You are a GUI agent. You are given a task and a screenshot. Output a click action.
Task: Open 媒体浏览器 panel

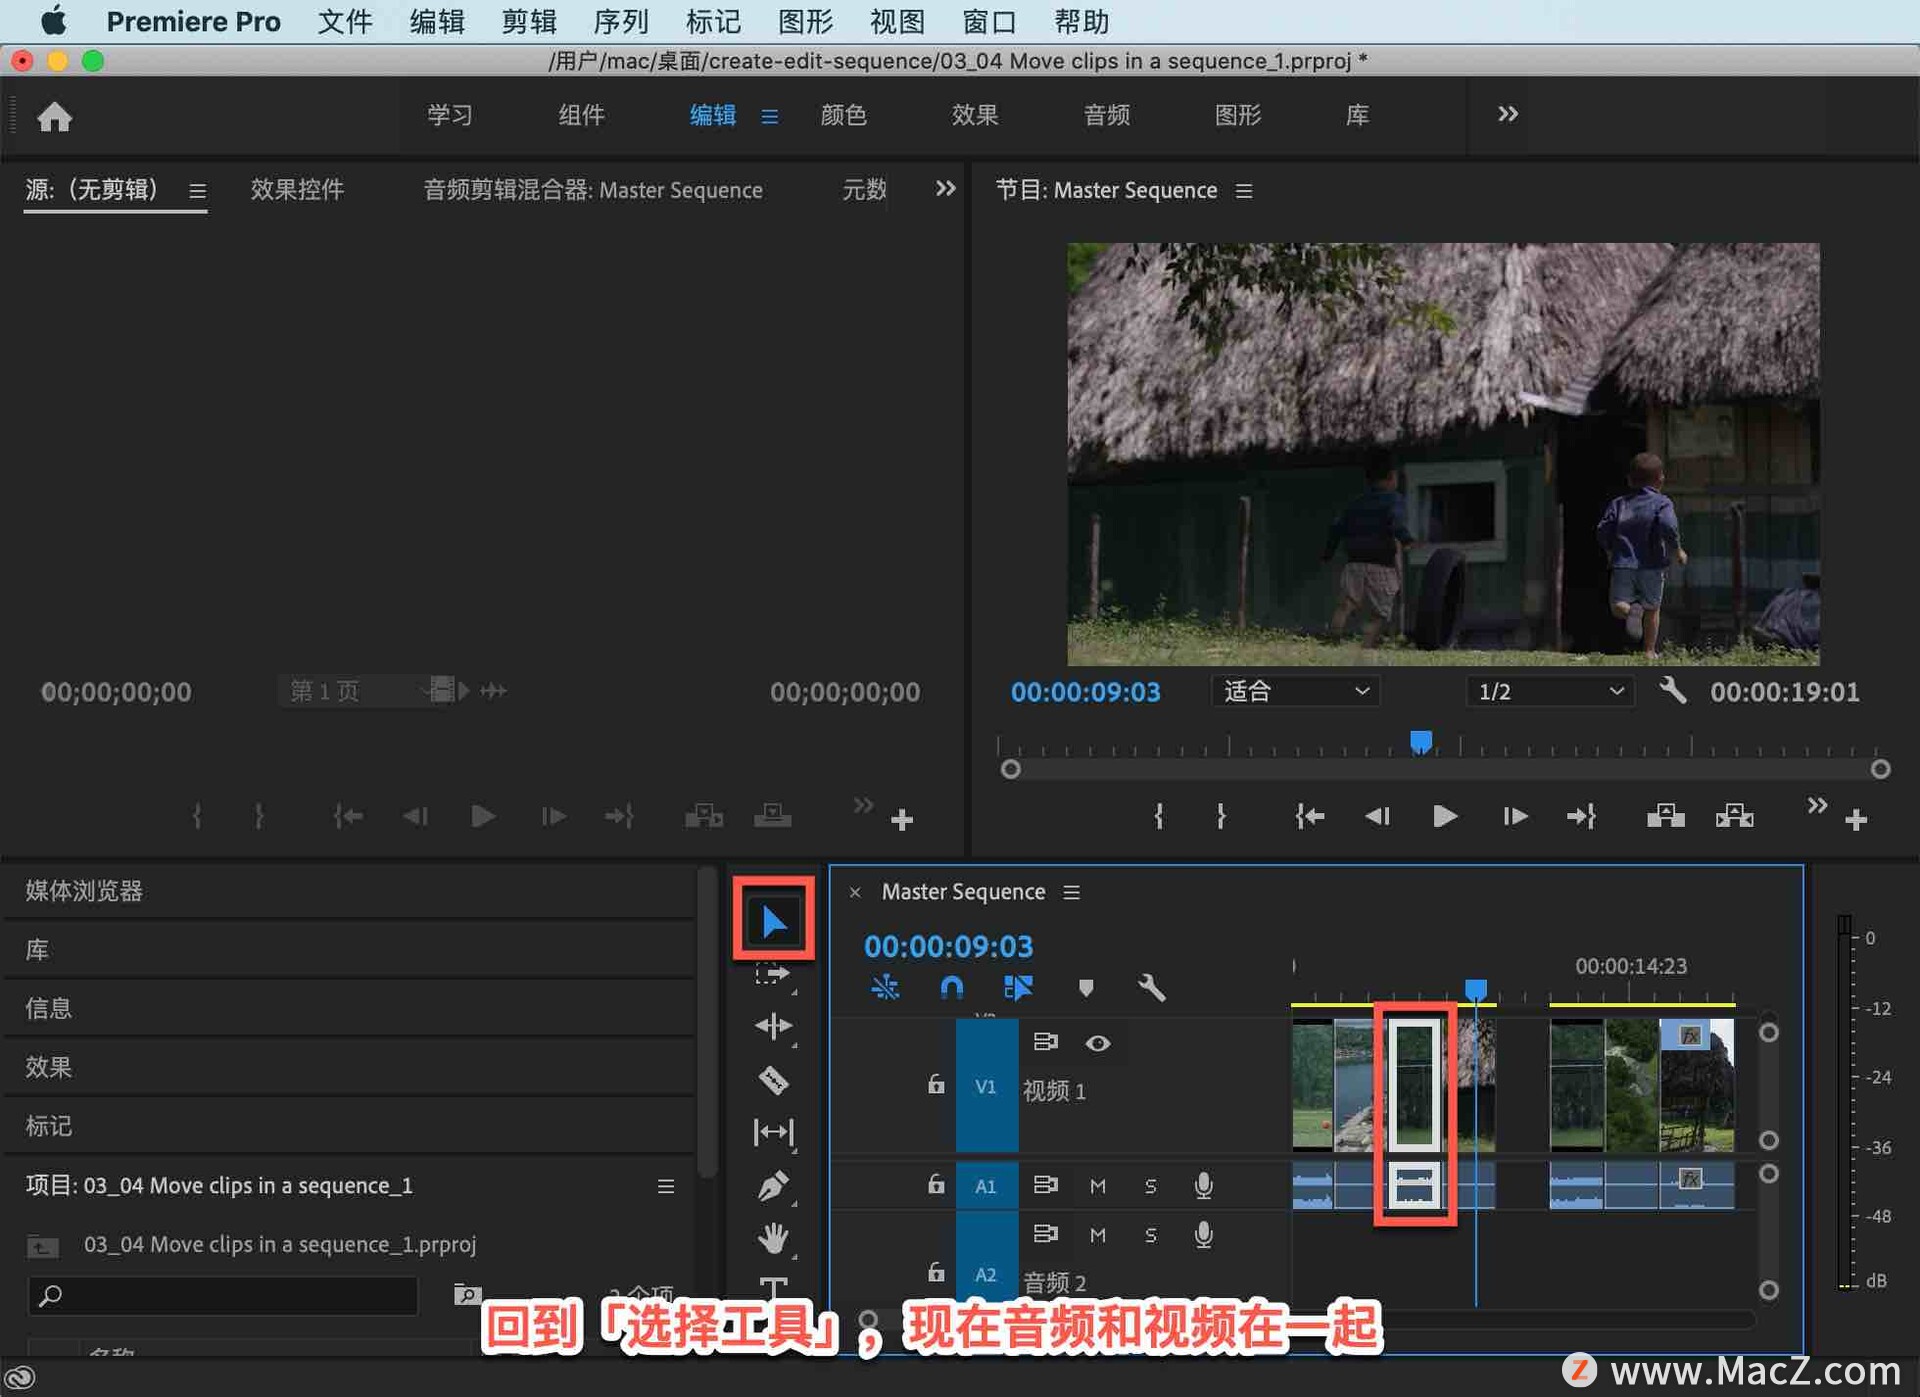point(84,891)
